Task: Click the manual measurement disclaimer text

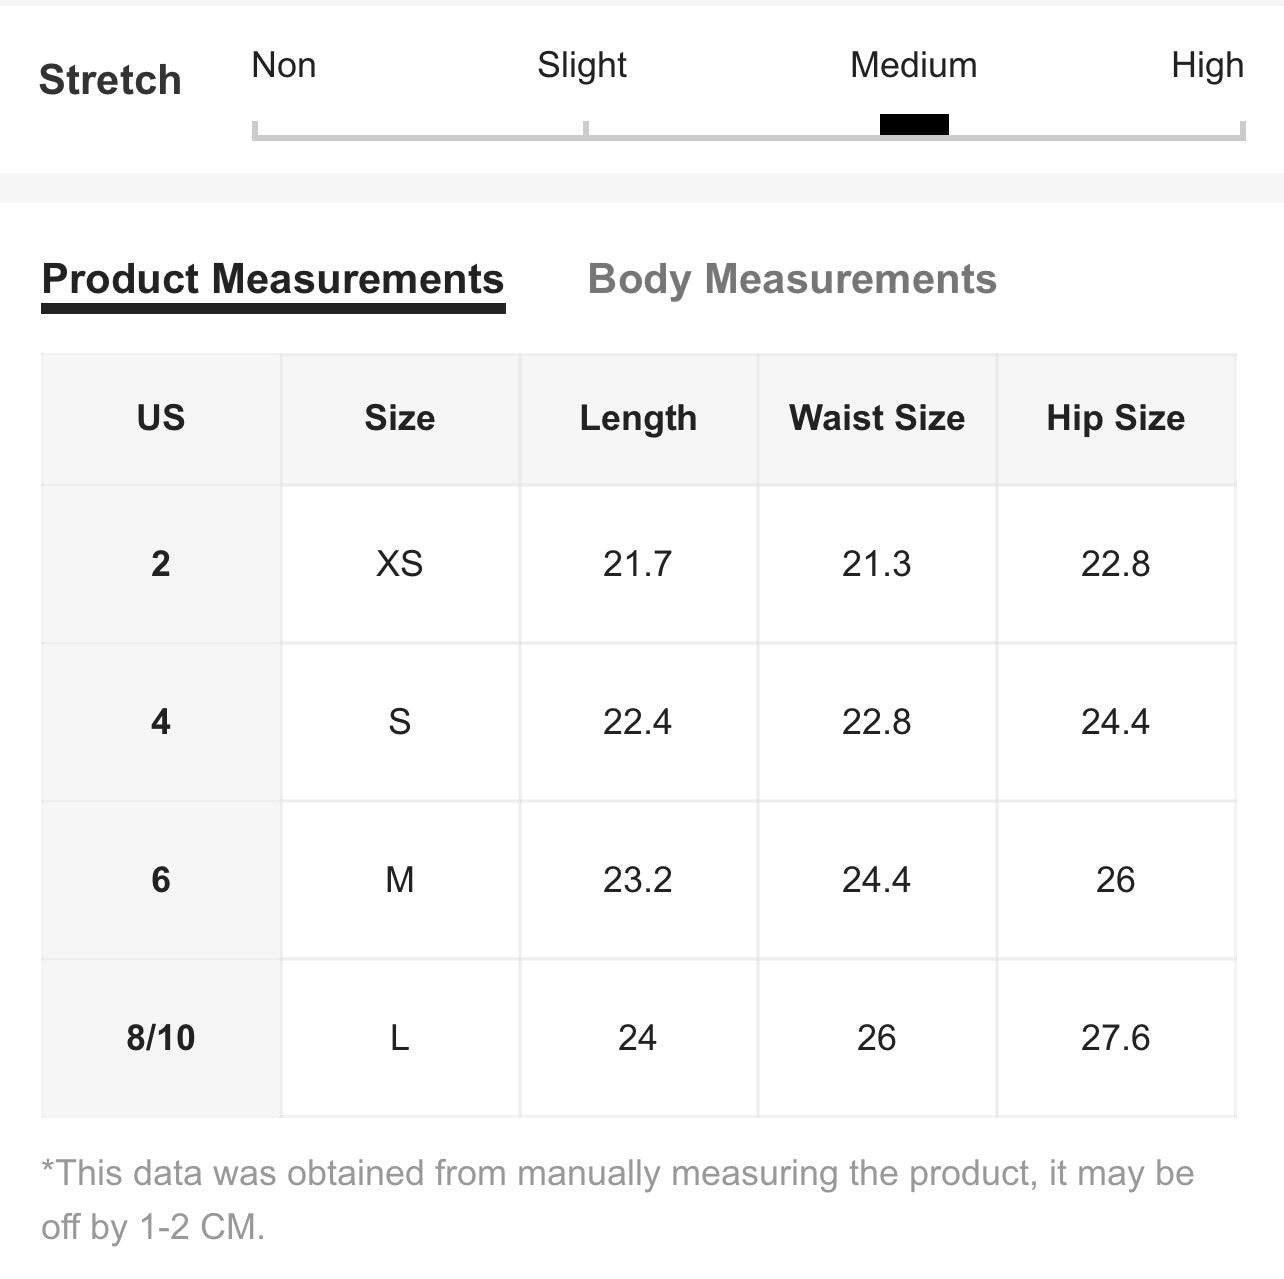Action: point(618,1199)
